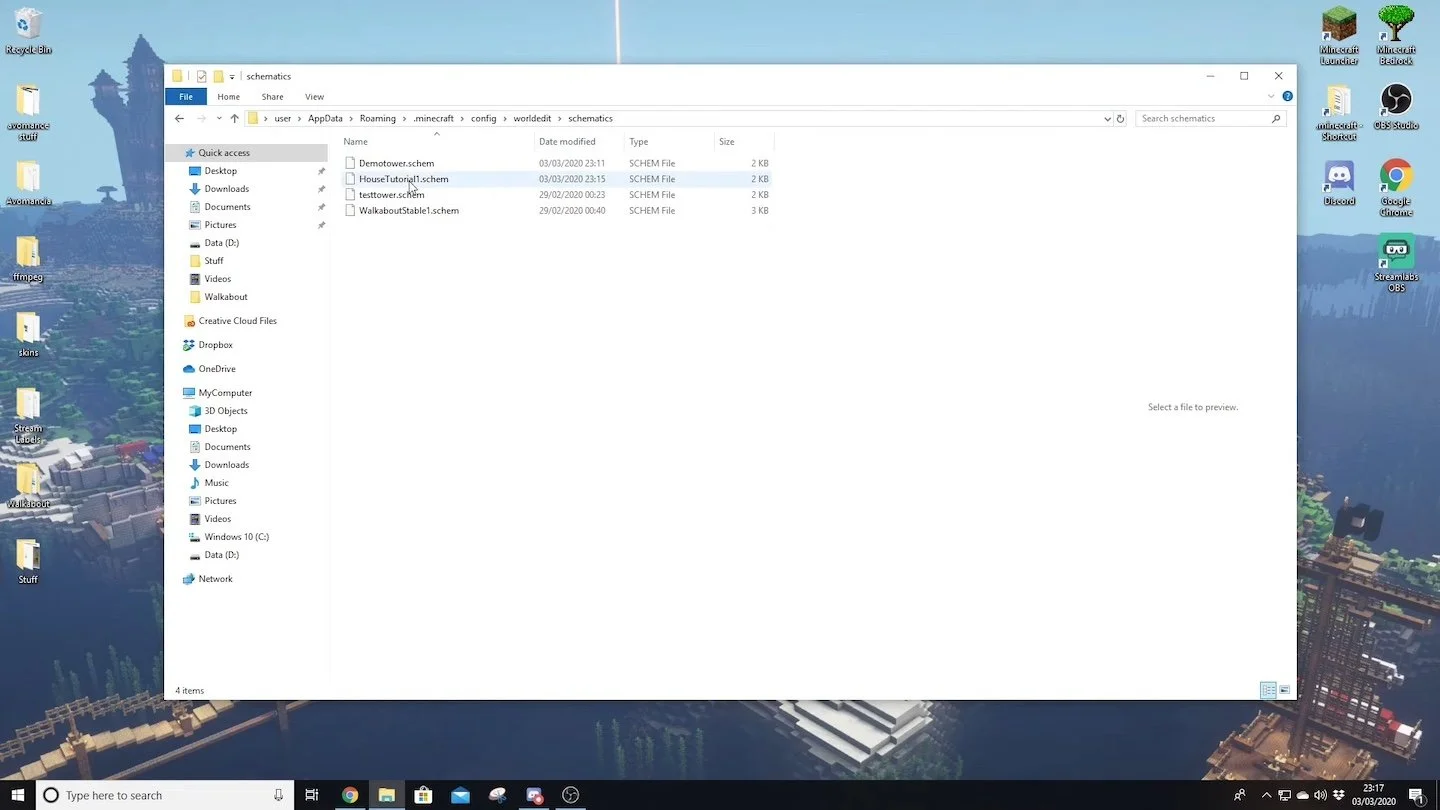Viewport: 1440px width, 810px height.
Task: Unpin Downloads from Quick access
Action: point(321,189)
